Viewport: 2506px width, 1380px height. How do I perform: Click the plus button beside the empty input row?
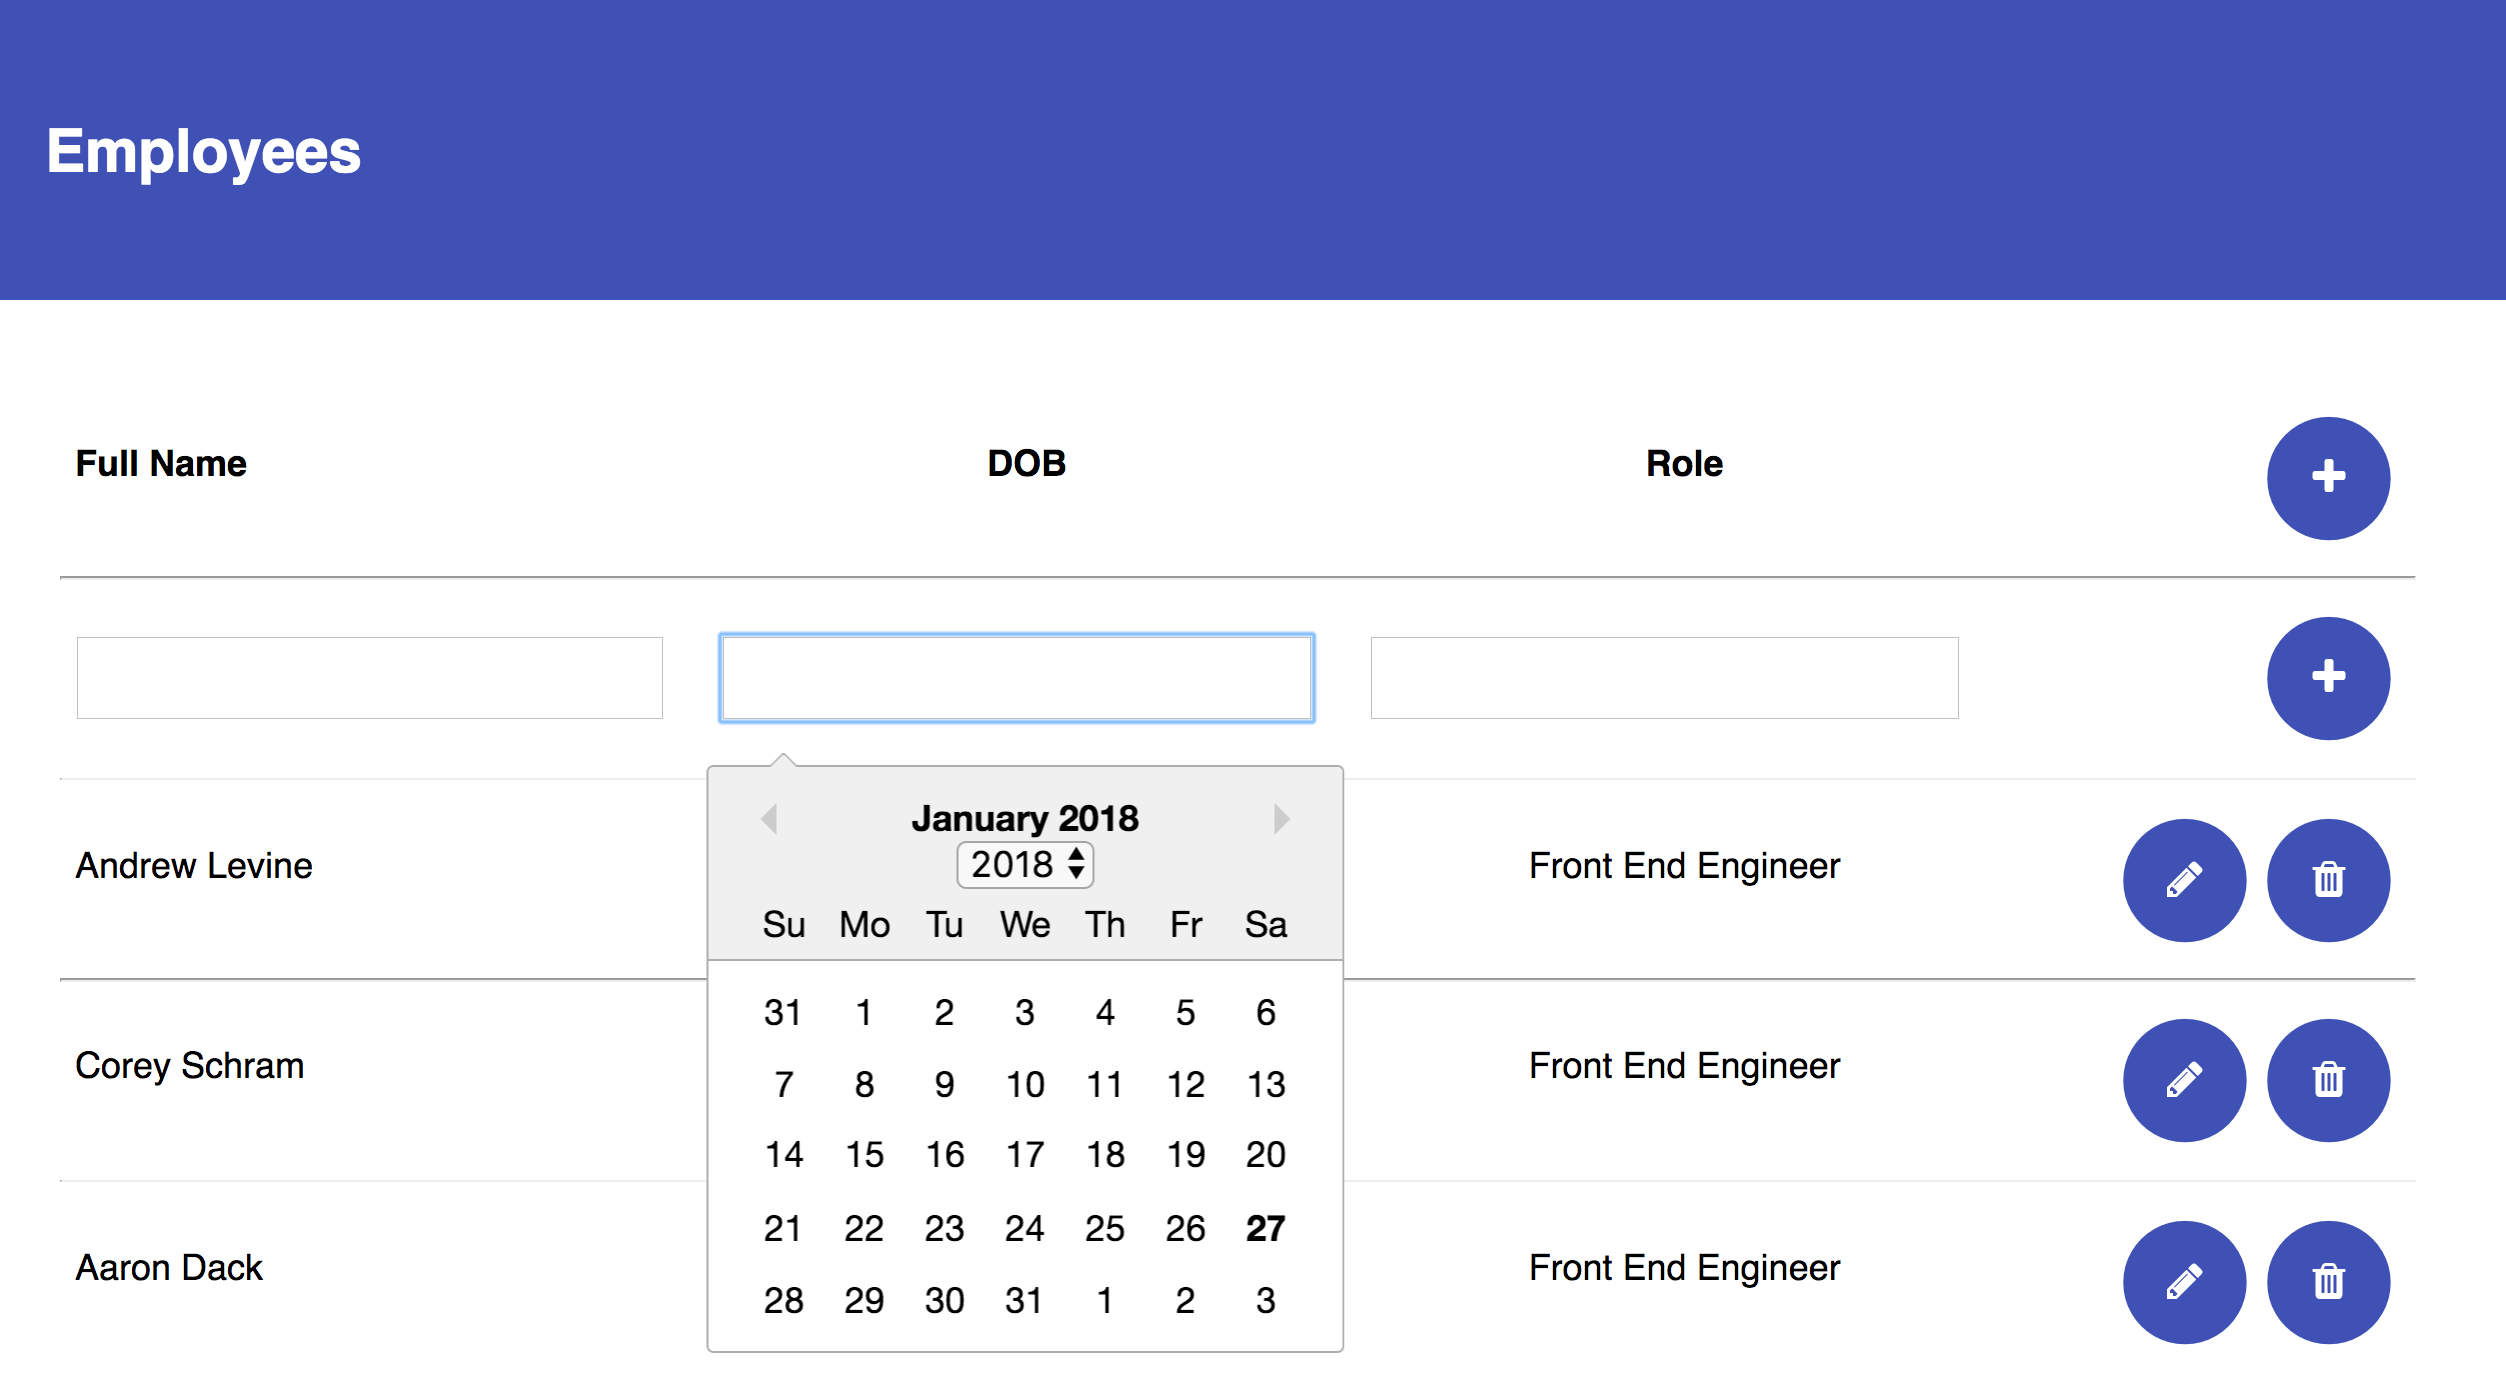tap(2328, 678)
